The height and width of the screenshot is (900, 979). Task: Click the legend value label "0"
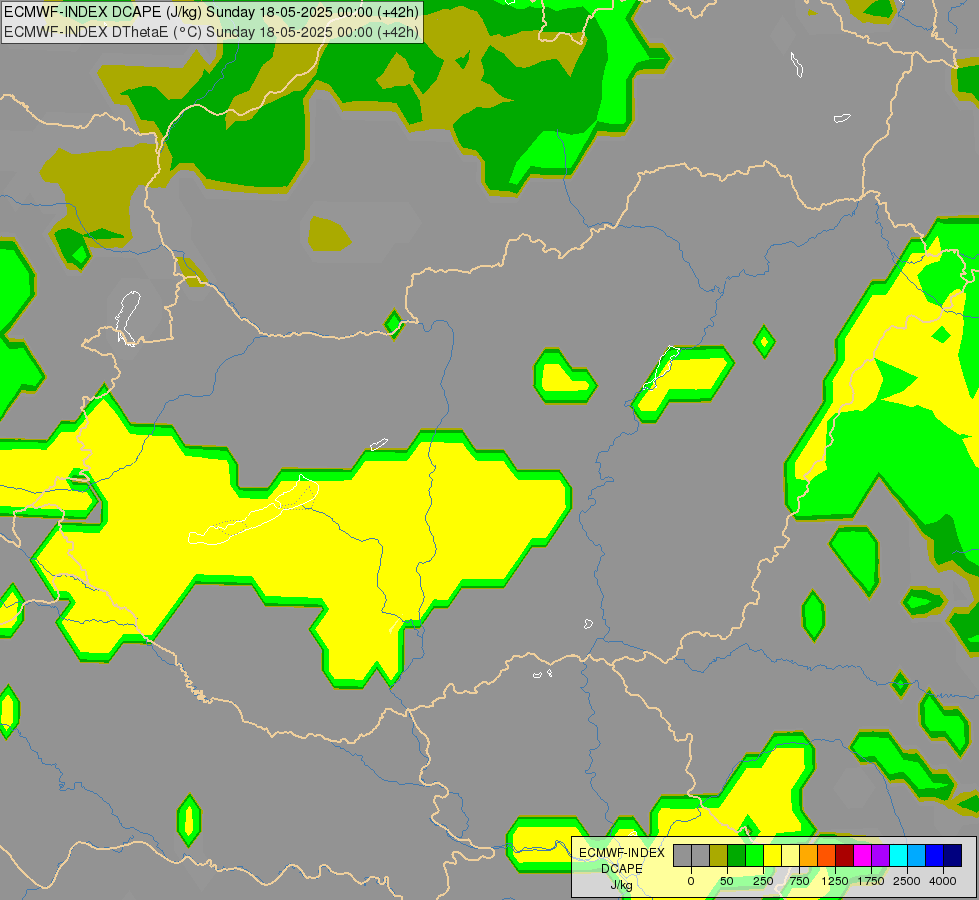(691, 881)
